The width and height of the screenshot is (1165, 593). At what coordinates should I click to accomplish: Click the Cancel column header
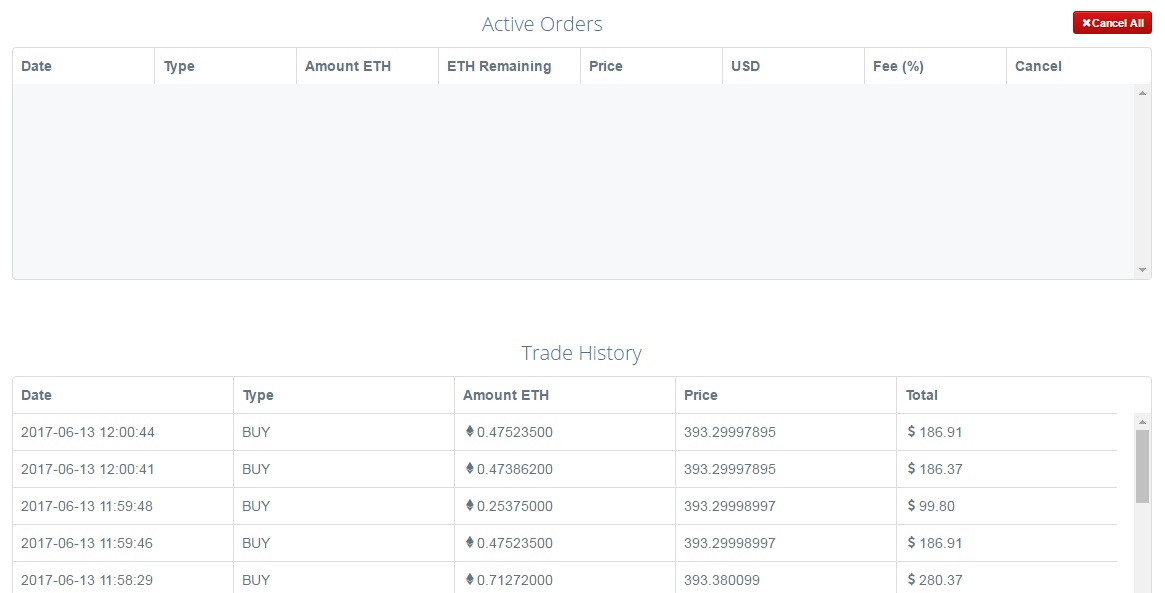(1038, 66)
